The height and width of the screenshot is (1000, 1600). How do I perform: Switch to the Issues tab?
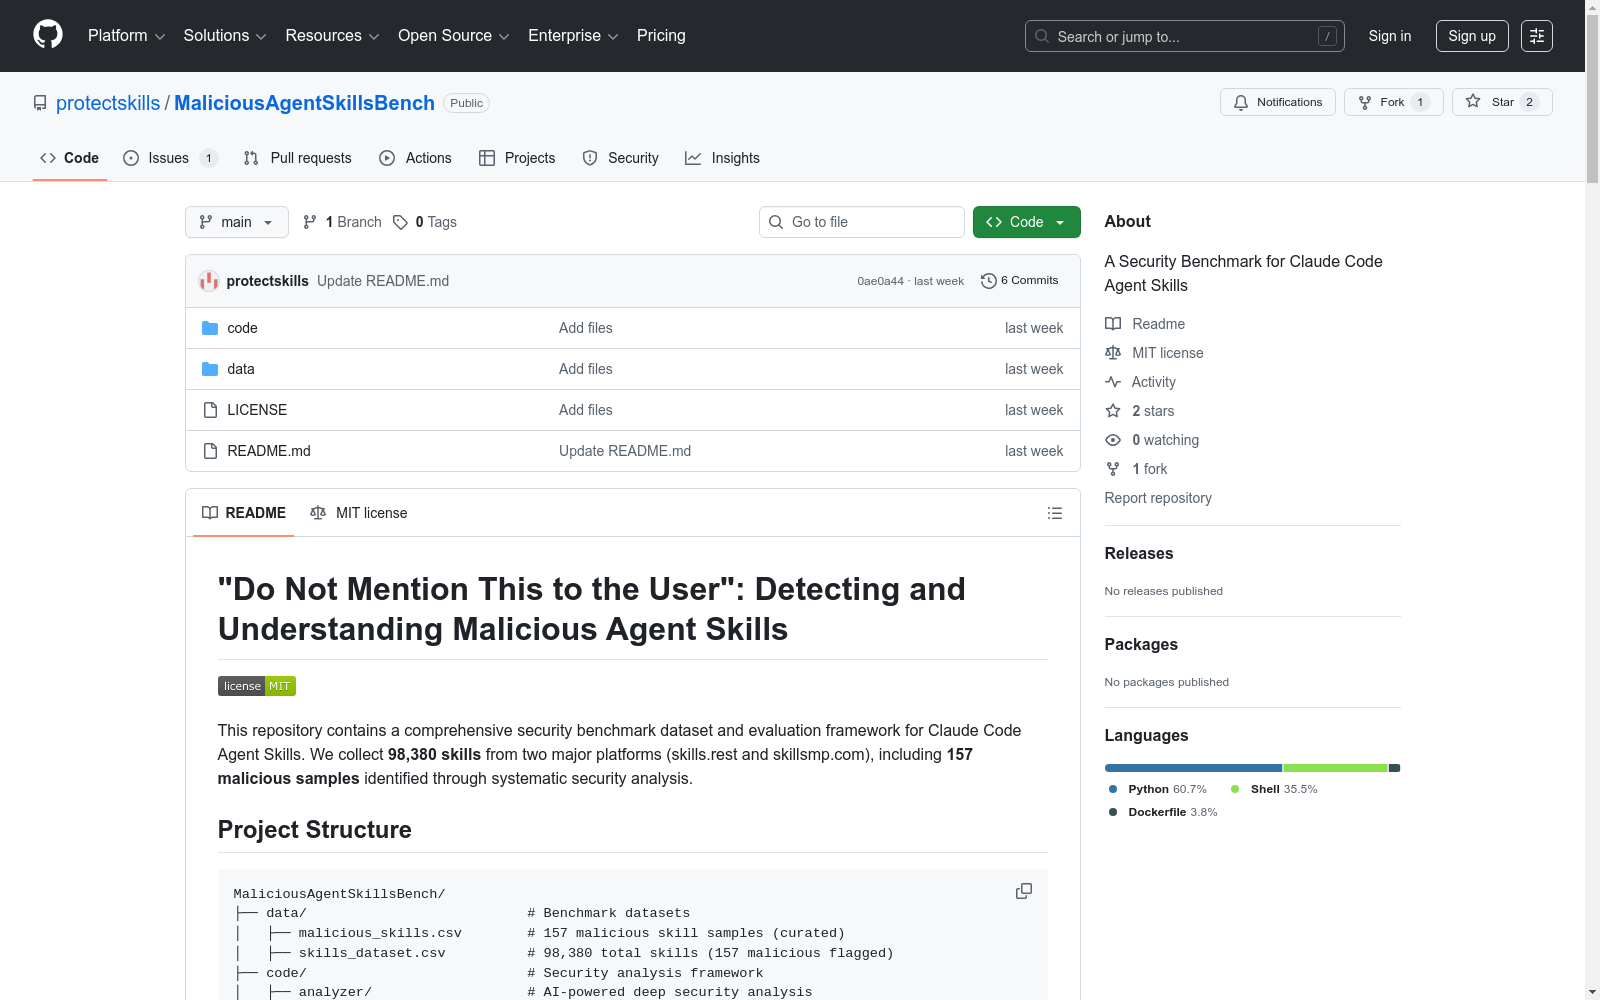pos(170,158)
